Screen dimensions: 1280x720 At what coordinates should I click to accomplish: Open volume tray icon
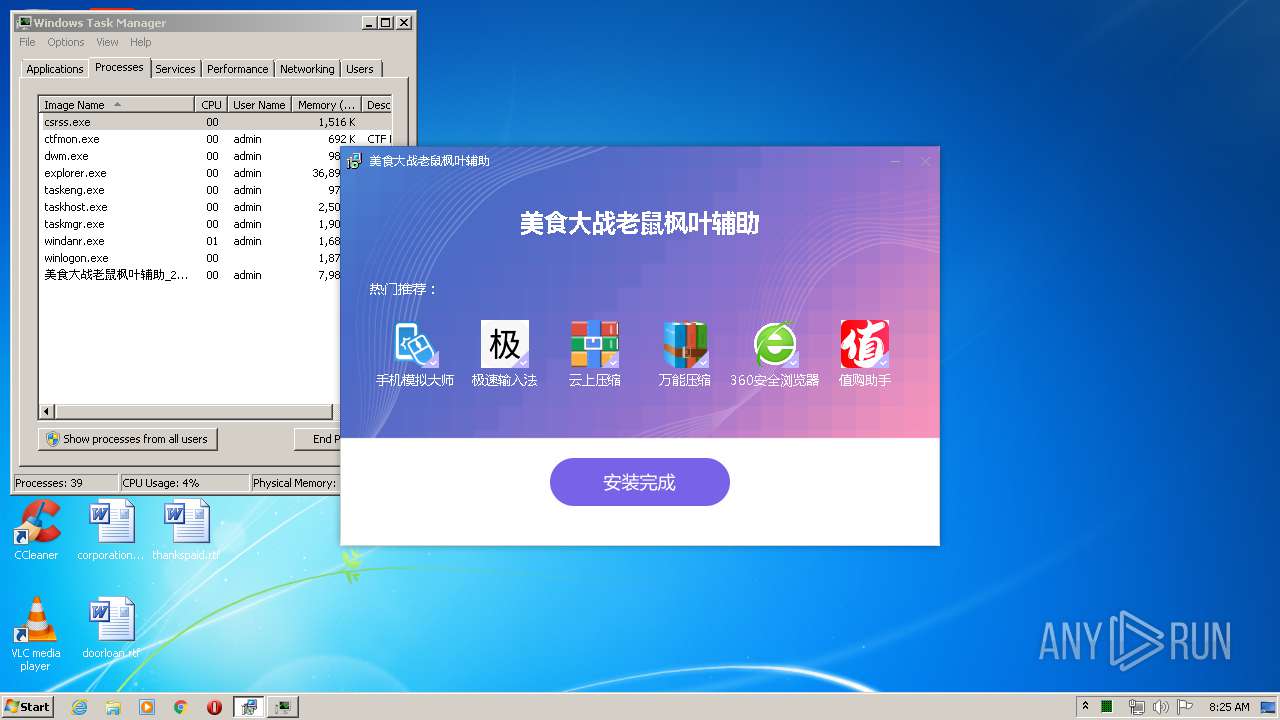point(1161,706)
